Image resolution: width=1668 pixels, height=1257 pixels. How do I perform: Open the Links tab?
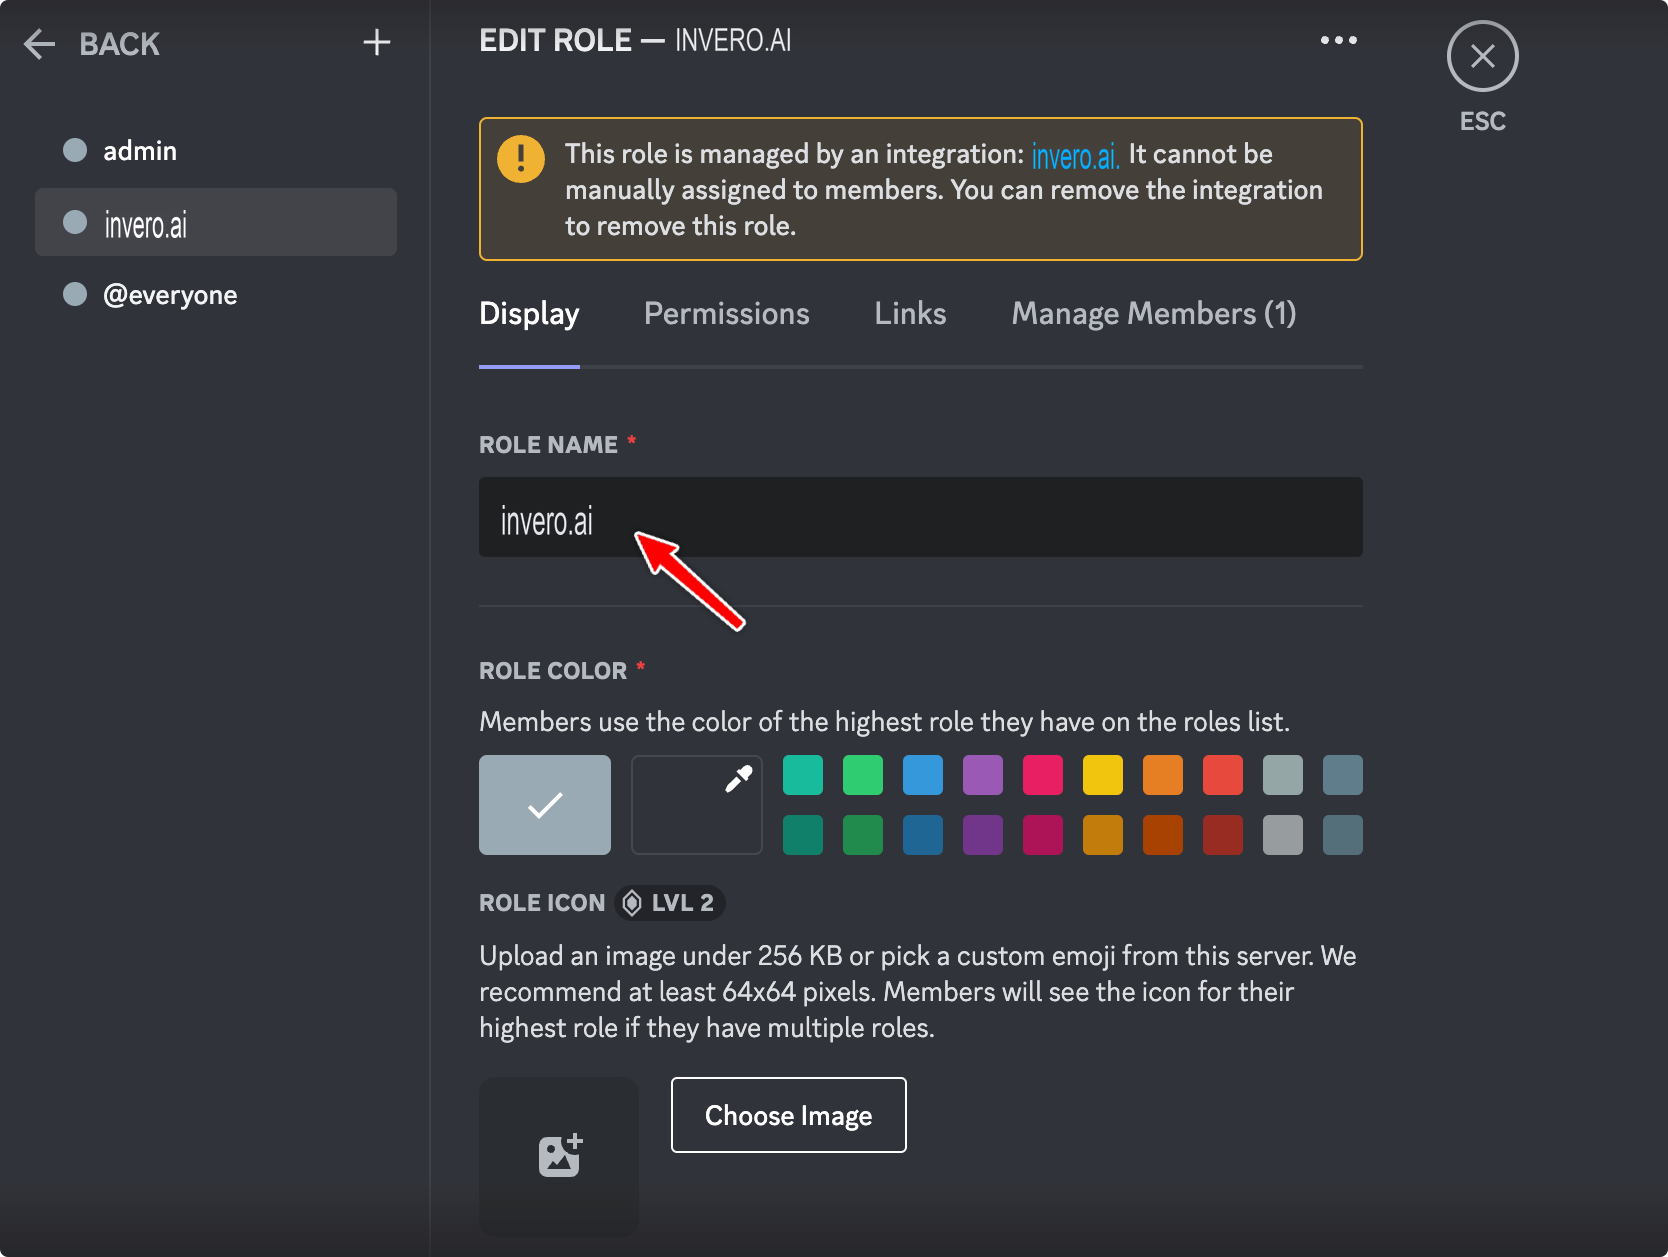[x=910, y=314]
